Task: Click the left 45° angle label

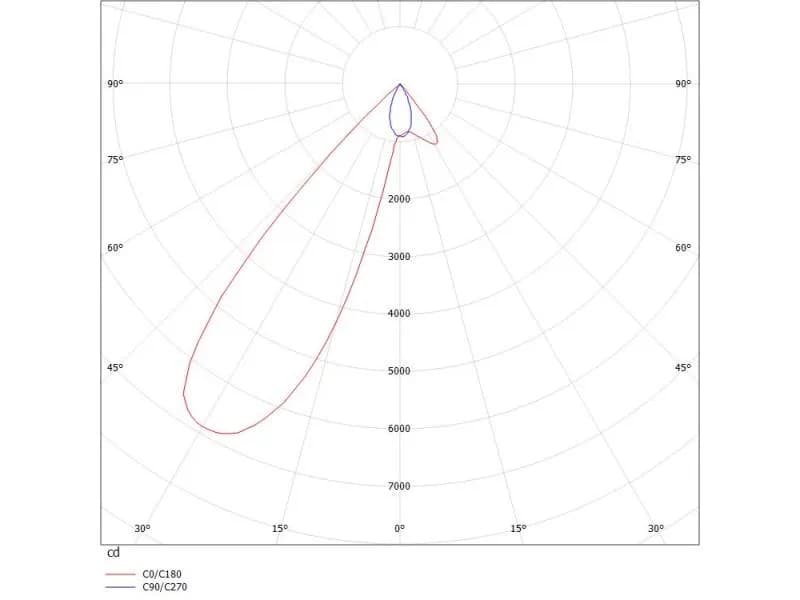Action: tap(115, 367)
